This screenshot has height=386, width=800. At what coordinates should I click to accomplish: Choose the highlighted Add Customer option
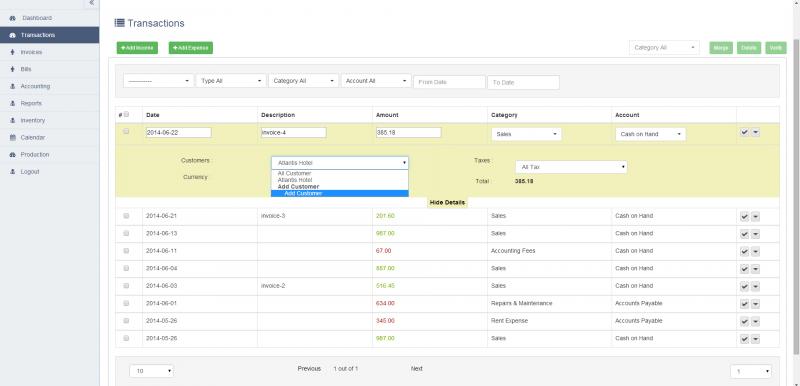pyautogui.click(x=340, y=193)
